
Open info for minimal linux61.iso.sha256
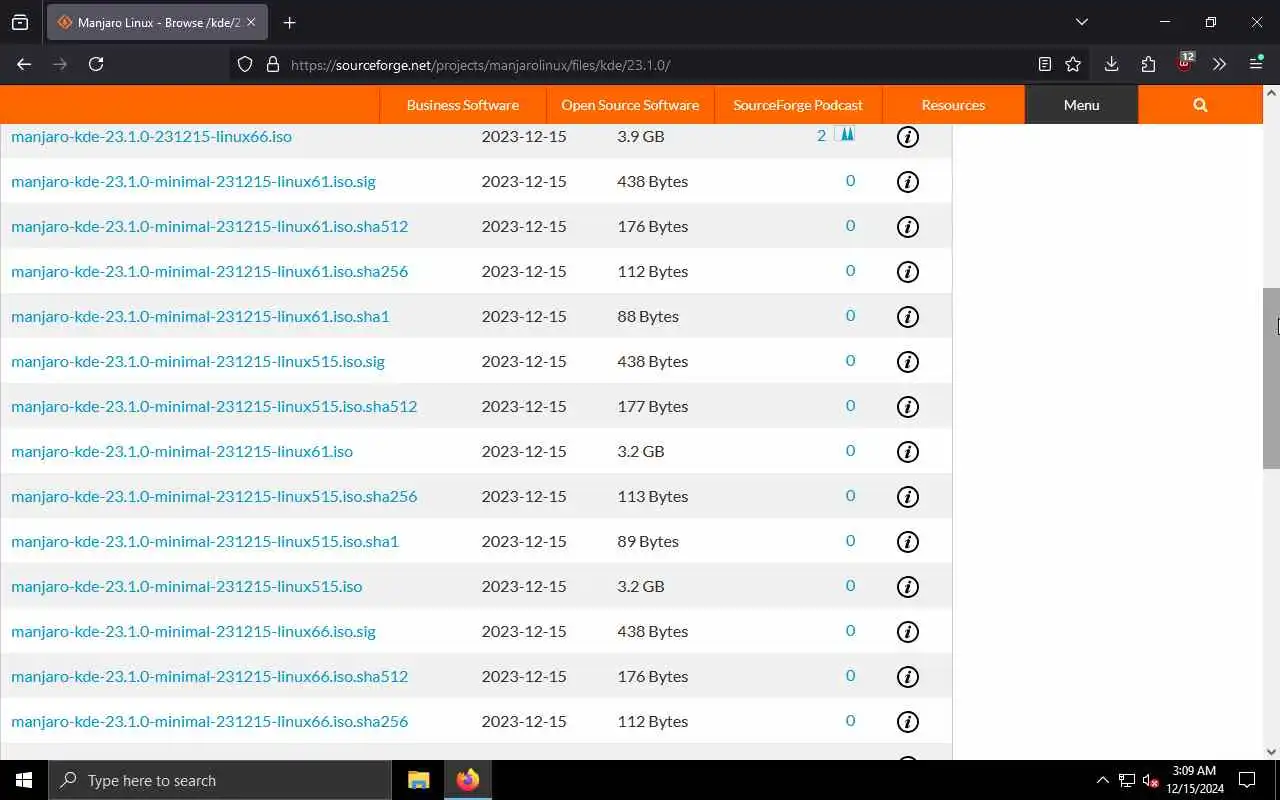pyautogui.click(x=908, y=271)
